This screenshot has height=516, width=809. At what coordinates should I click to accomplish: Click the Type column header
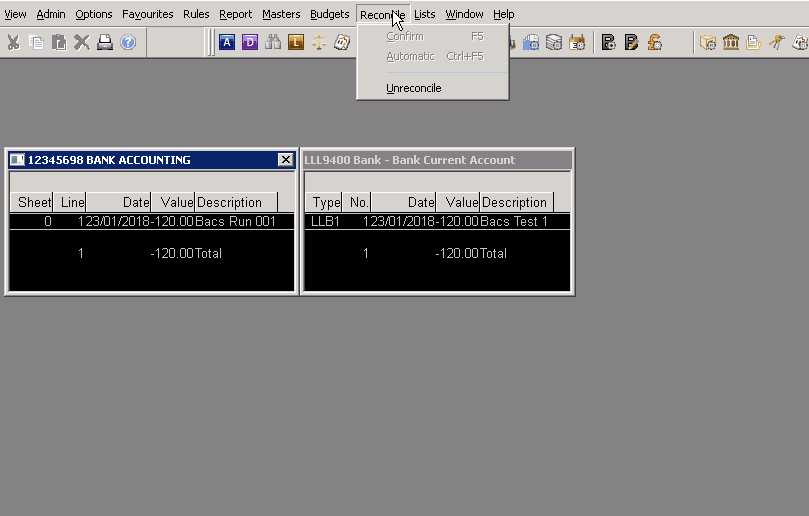(323, 202)
